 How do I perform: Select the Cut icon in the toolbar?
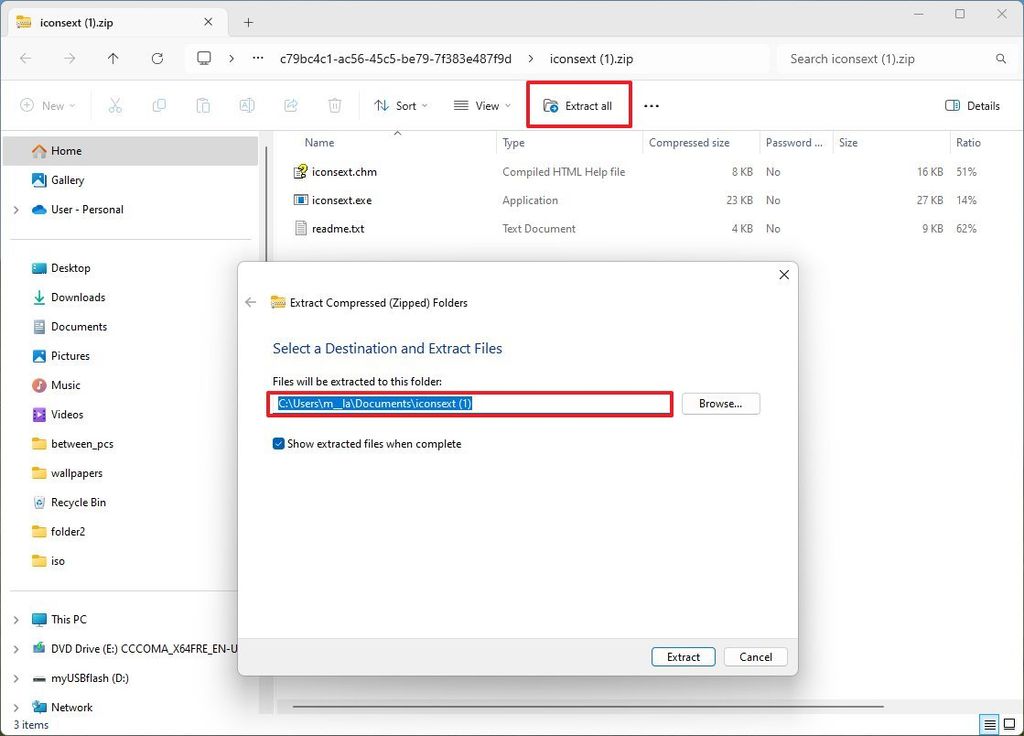[116, 105]
